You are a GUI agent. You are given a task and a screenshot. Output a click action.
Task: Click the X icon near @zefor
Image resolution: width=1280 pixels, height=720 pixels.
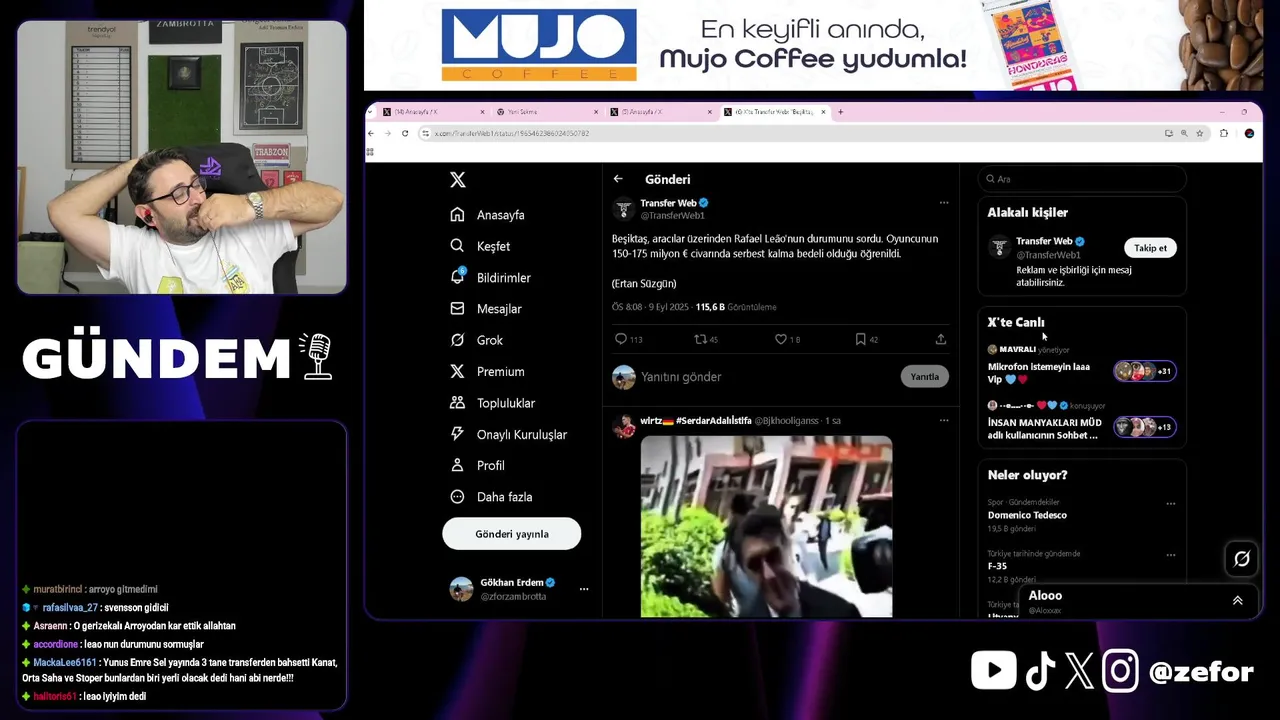tap(1080, 671)
